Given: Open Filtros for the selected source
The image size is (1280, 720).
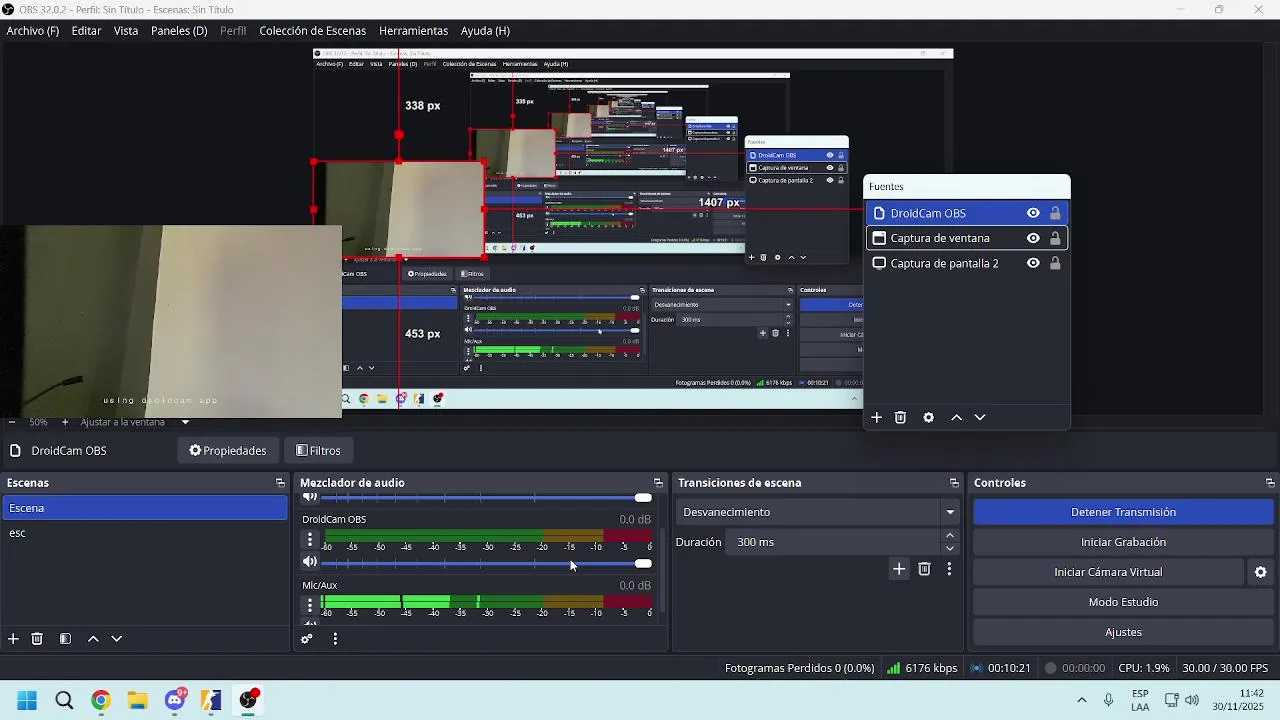Looking at the screenshot, I should pyautogui.click(x=319, y=451).
